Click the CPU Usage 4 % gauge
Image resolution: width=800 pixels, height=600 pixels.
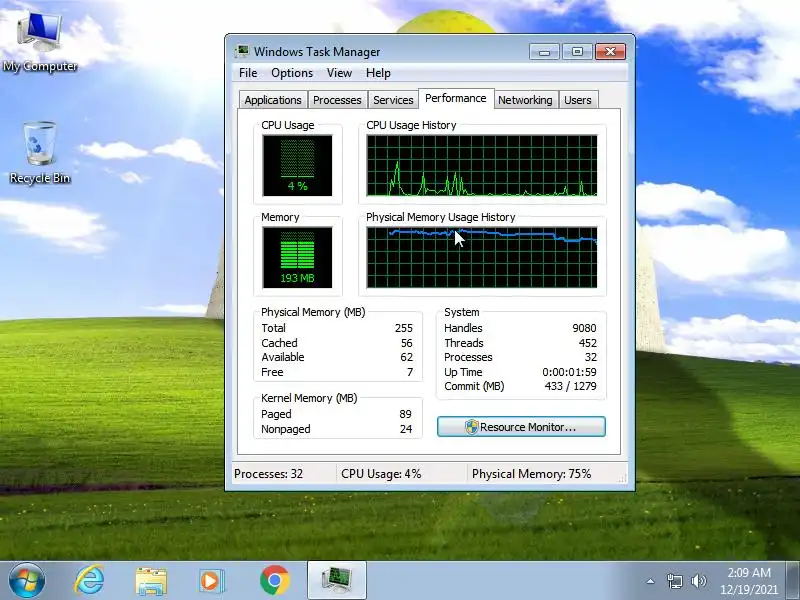(x=297, y=165)
